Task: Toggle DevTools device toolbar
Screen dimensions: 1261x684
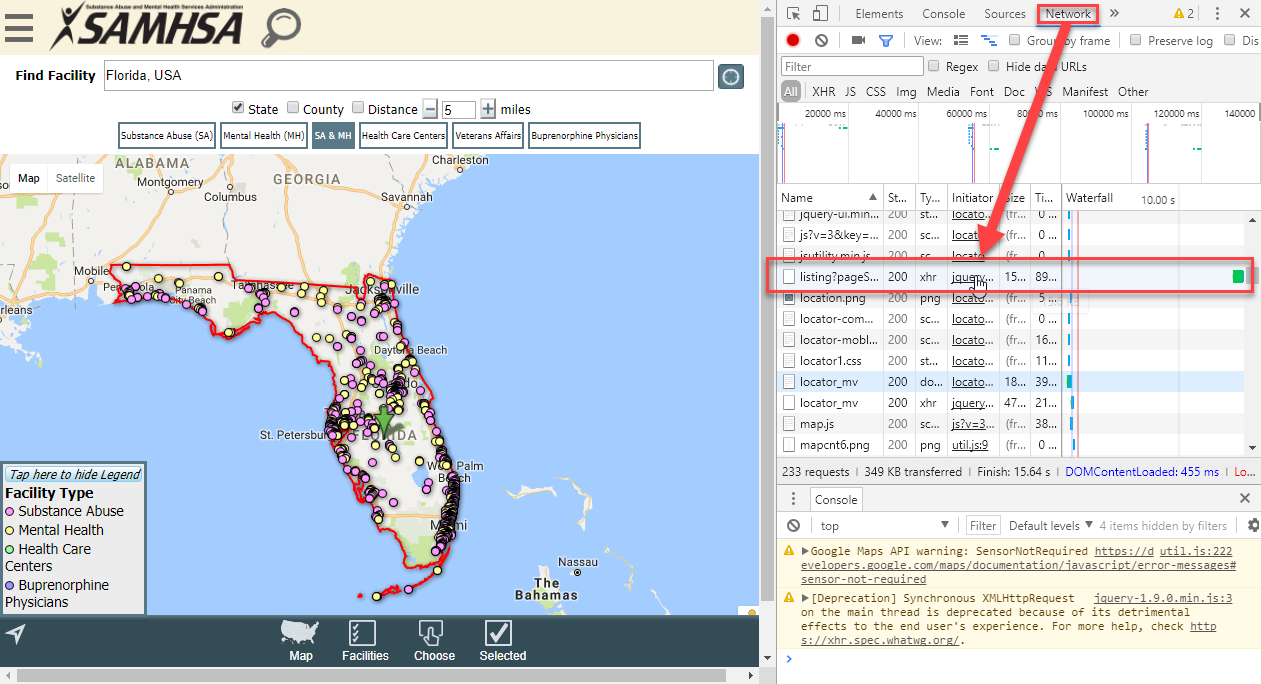Action: tap(819, 14)
